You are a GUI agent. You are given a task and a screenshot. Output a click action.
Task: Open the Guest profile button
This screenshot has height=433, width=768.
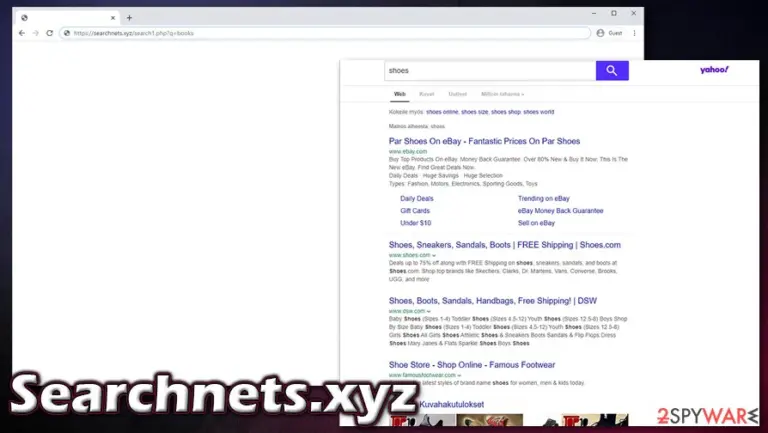coord(610,33)
